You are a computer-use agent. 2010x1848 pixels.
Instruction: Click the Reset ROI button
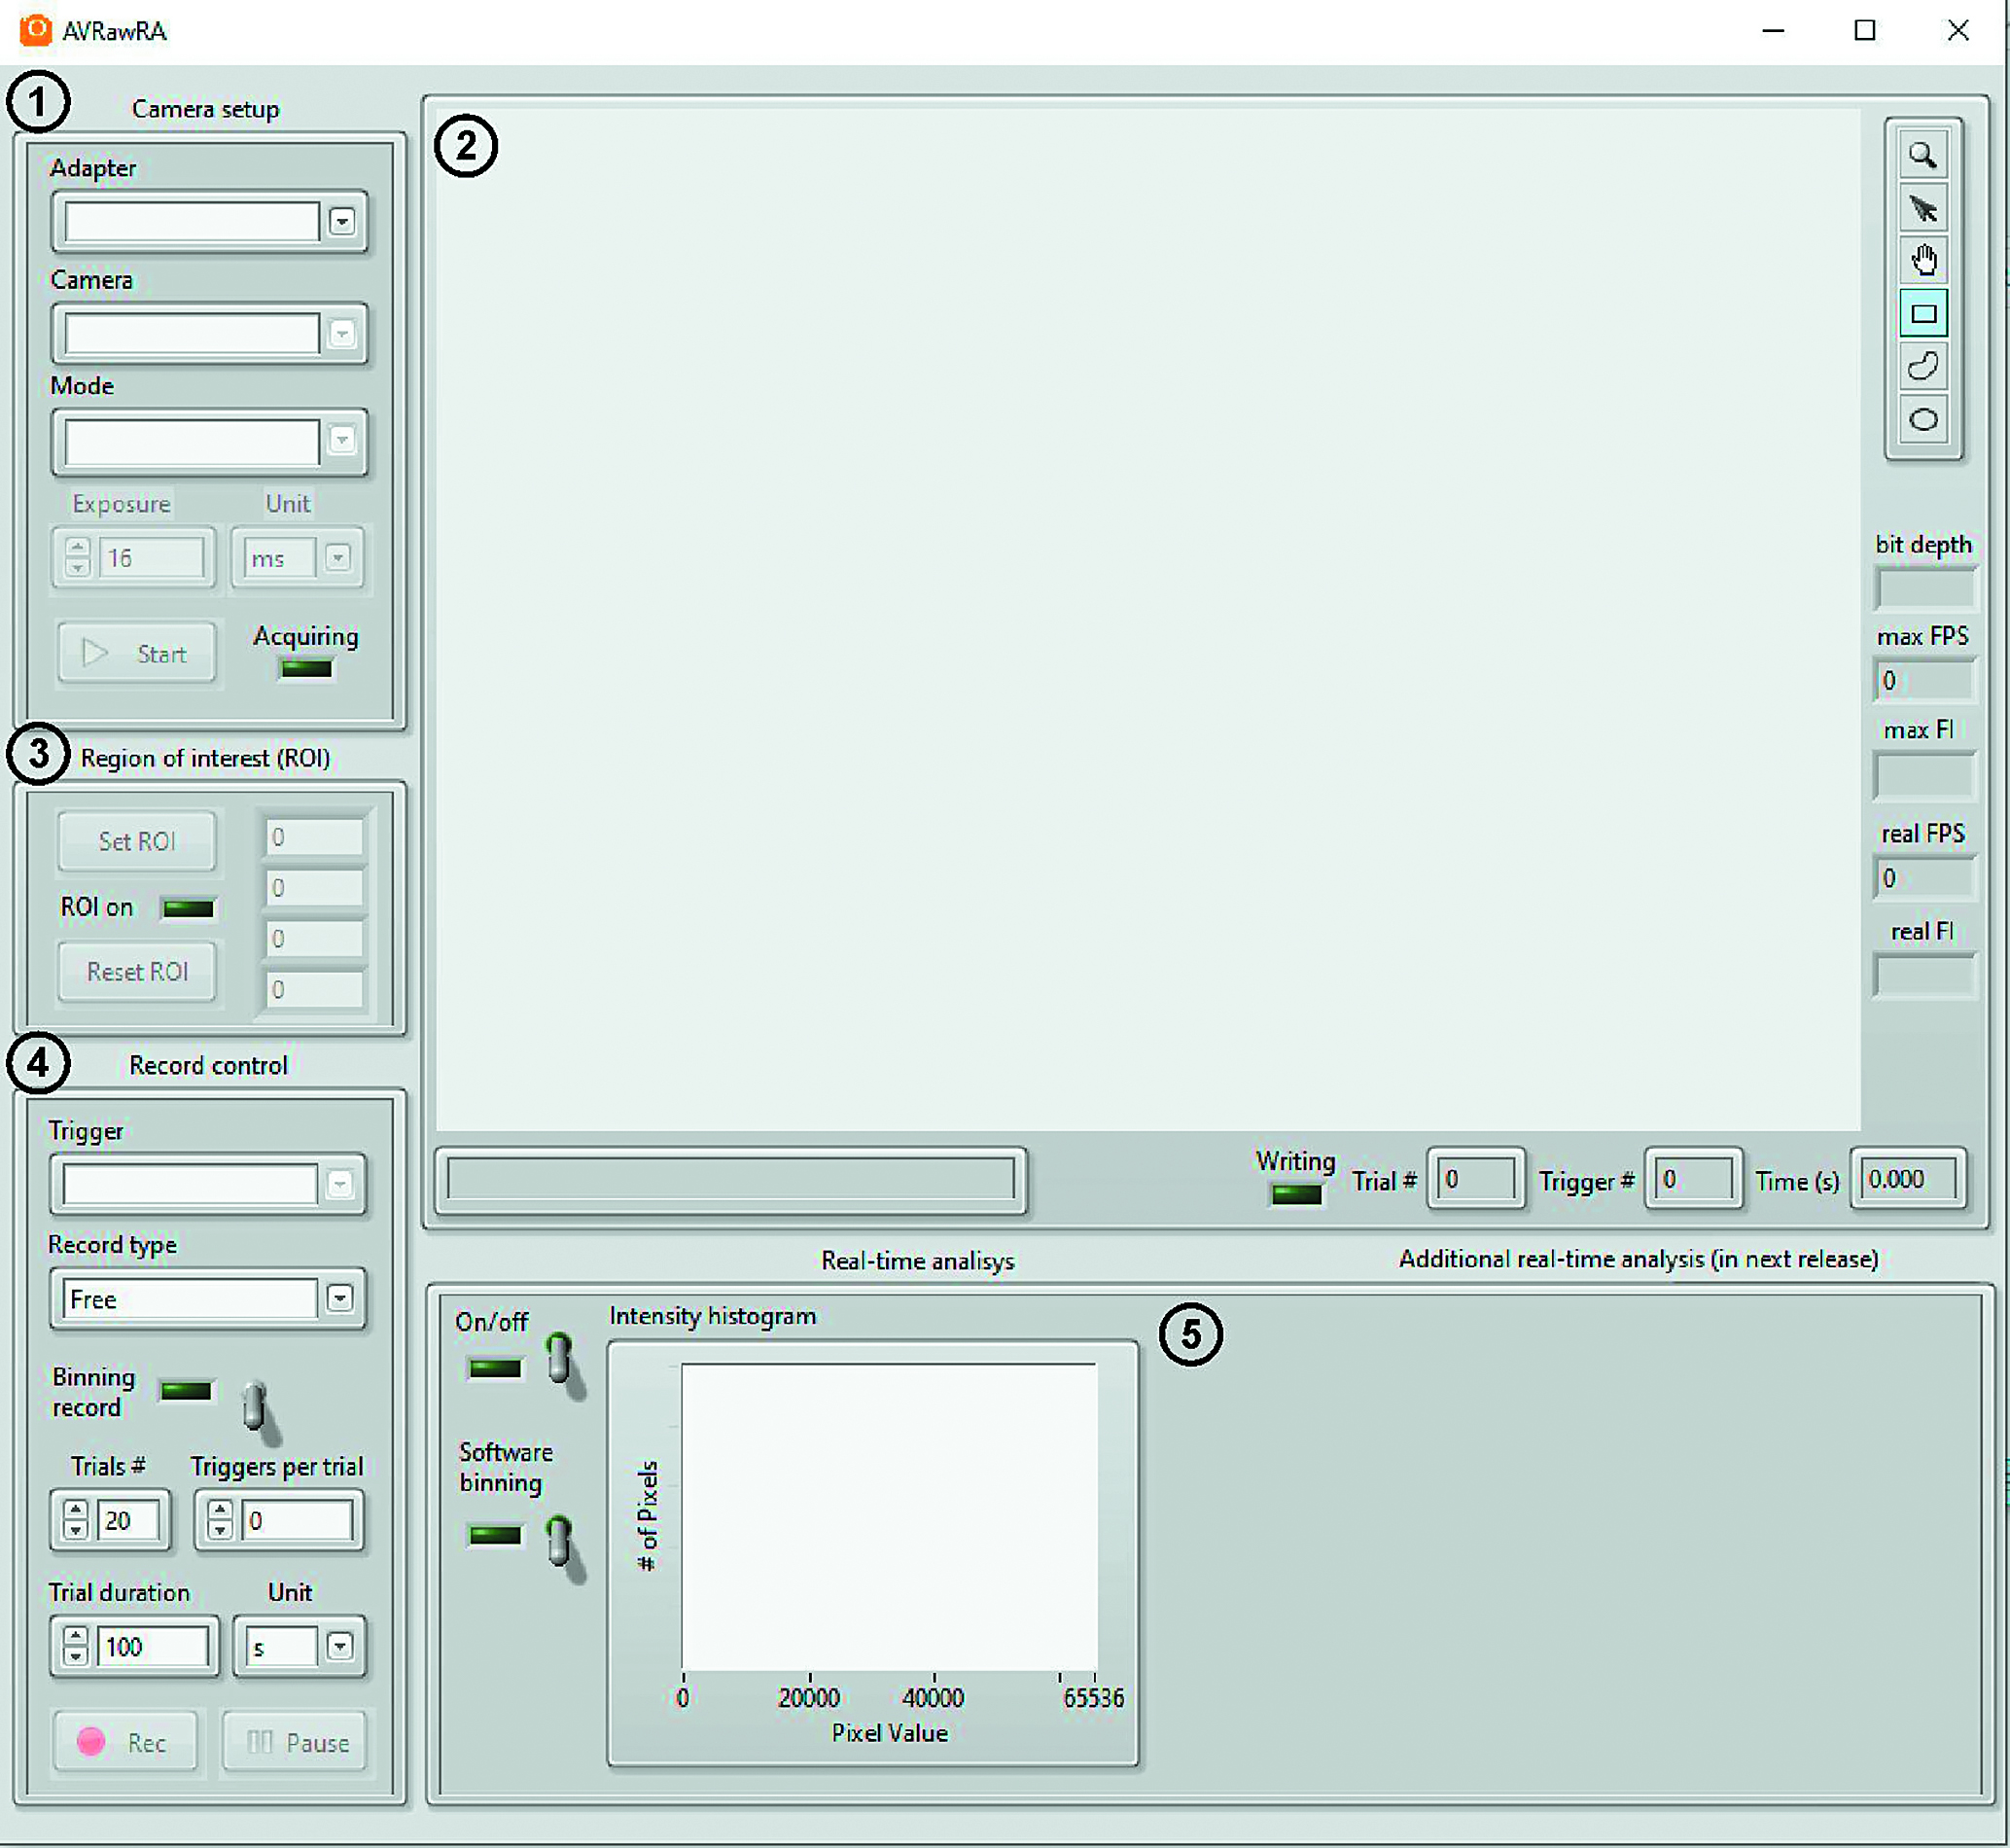coord(137,971)
